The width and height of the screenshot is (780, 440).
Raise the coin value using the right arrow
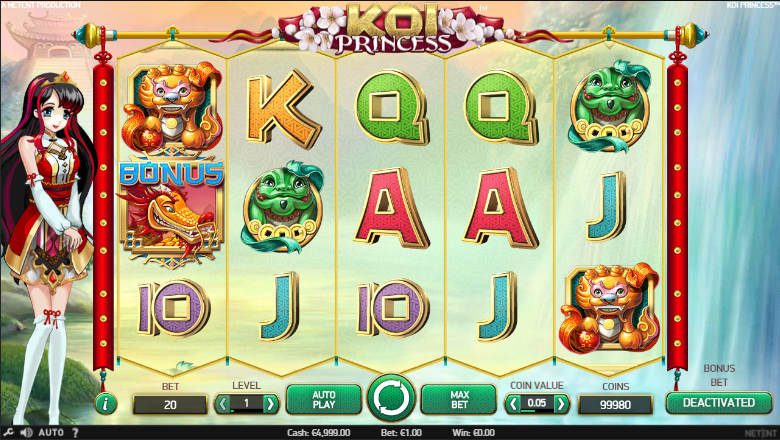tap(561, 404)
